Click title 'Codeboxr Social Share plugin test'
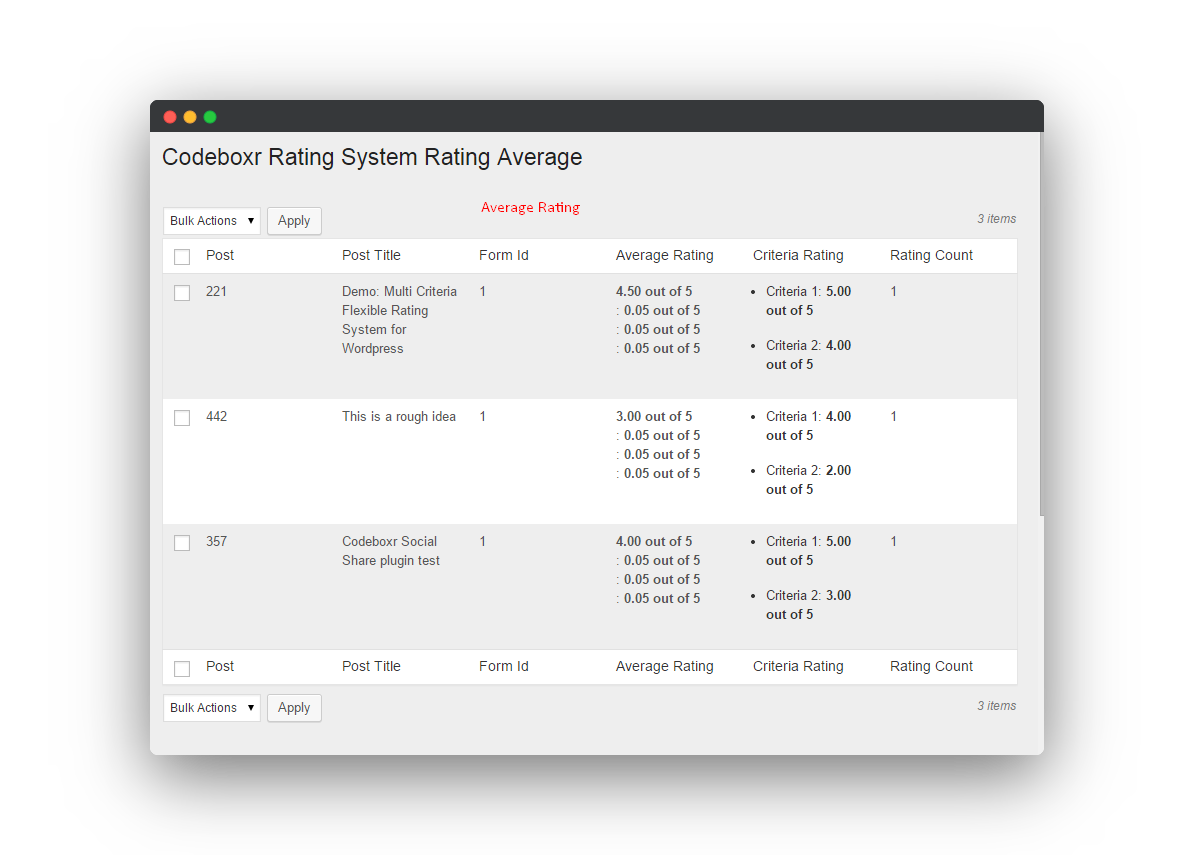The width and height of the screenshot is (1194, 855). (x=391, y=551)
